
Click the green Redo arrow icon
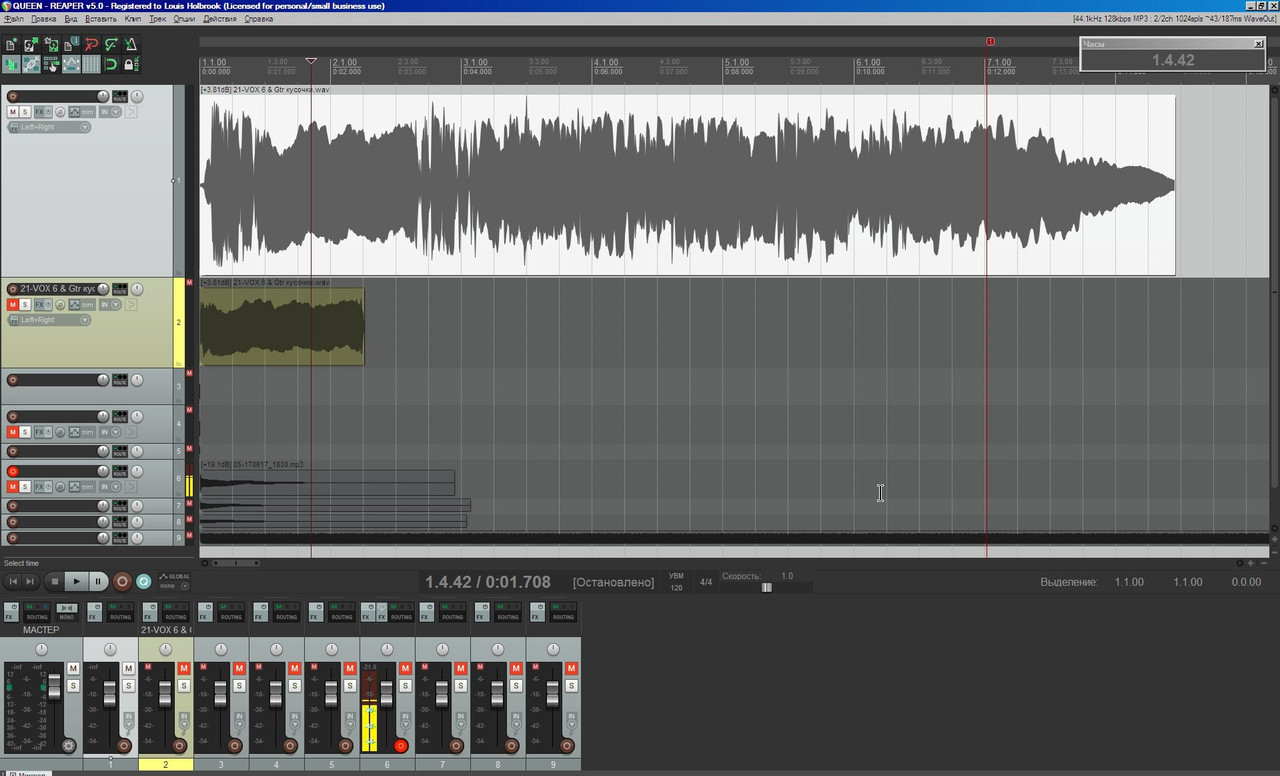[x=111, y=45]
